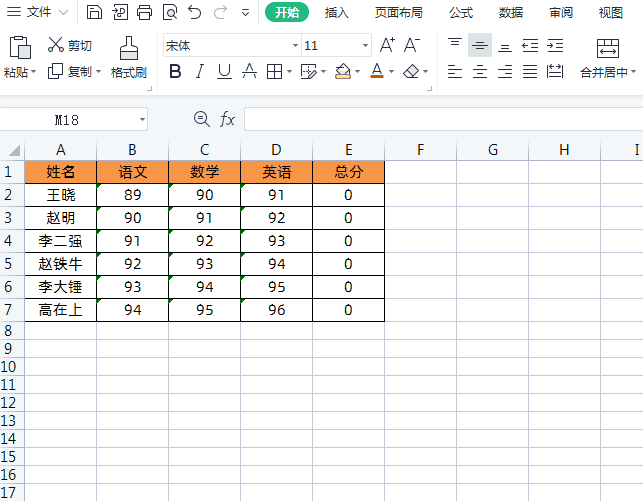Click the export-to-PDF icon beside Save
643x501 pixels.
tap(120, 12)
